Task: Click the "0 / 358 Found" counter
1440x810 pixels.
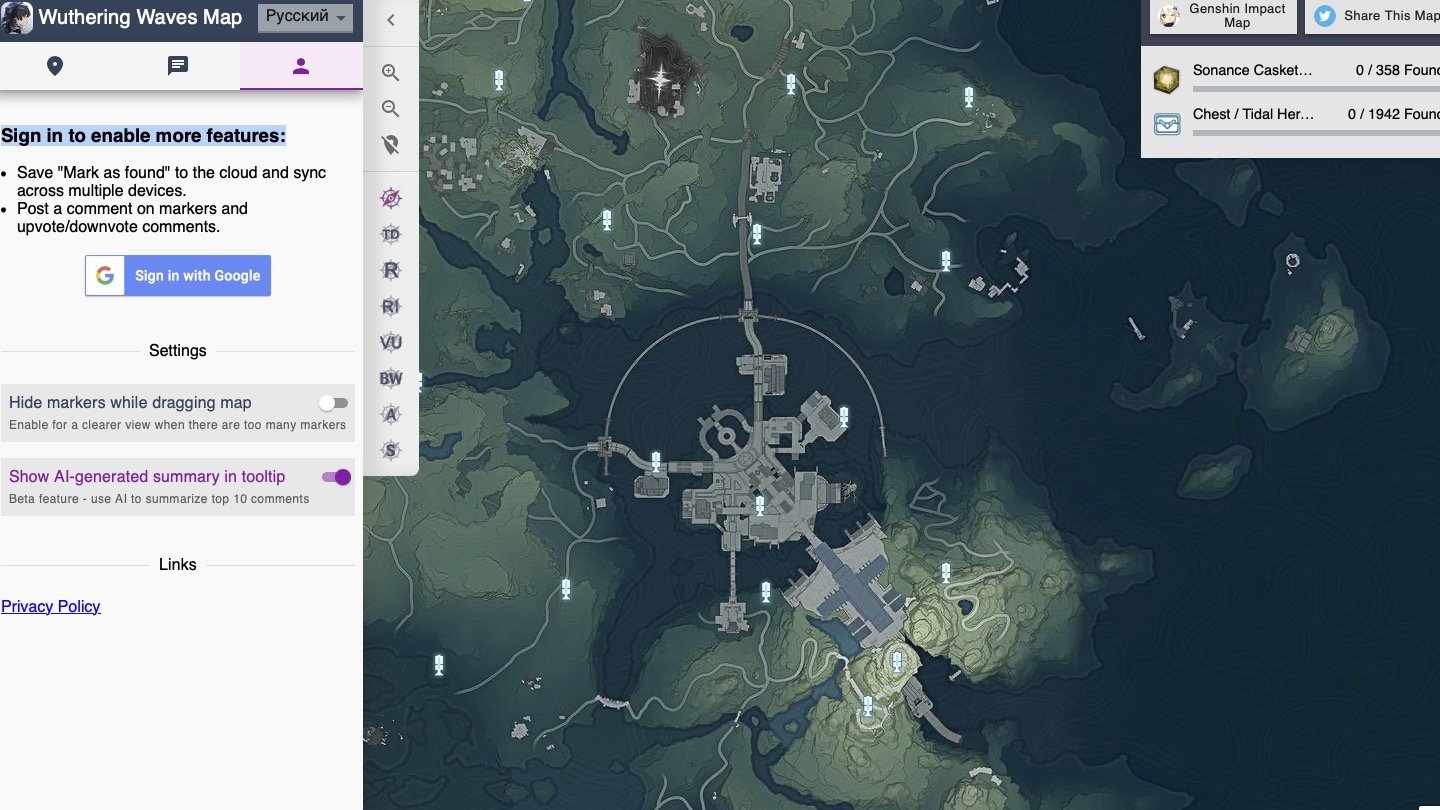Action: coord(1398,70)
